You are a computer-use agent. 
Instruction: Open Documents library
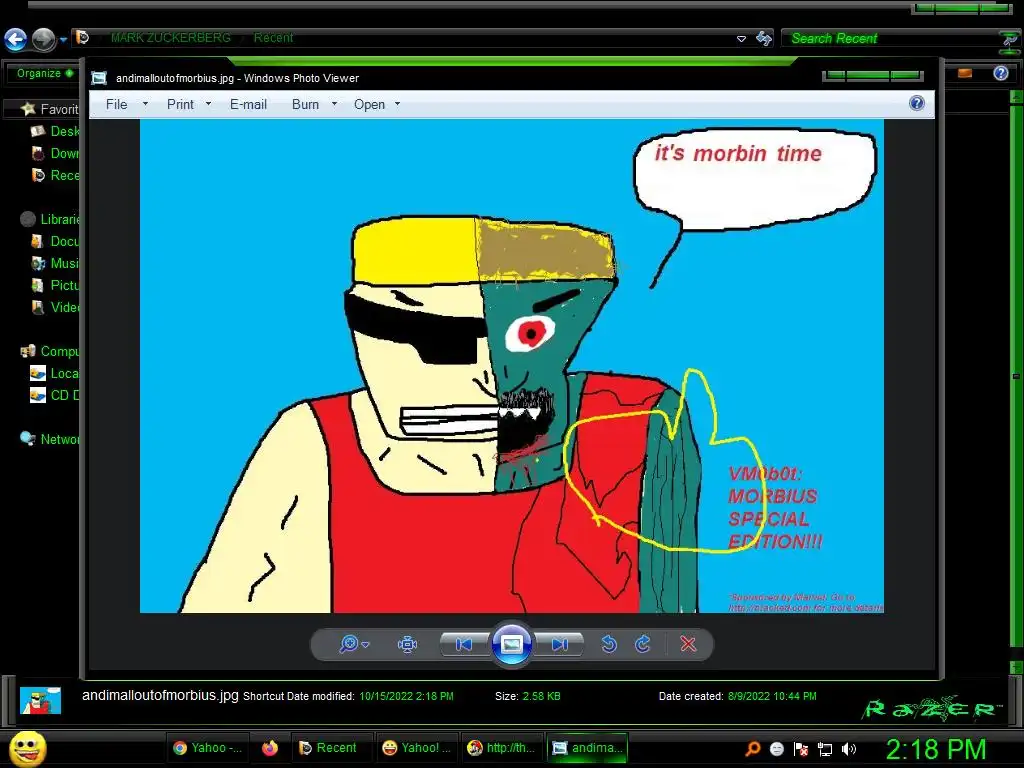pos(56,241)
